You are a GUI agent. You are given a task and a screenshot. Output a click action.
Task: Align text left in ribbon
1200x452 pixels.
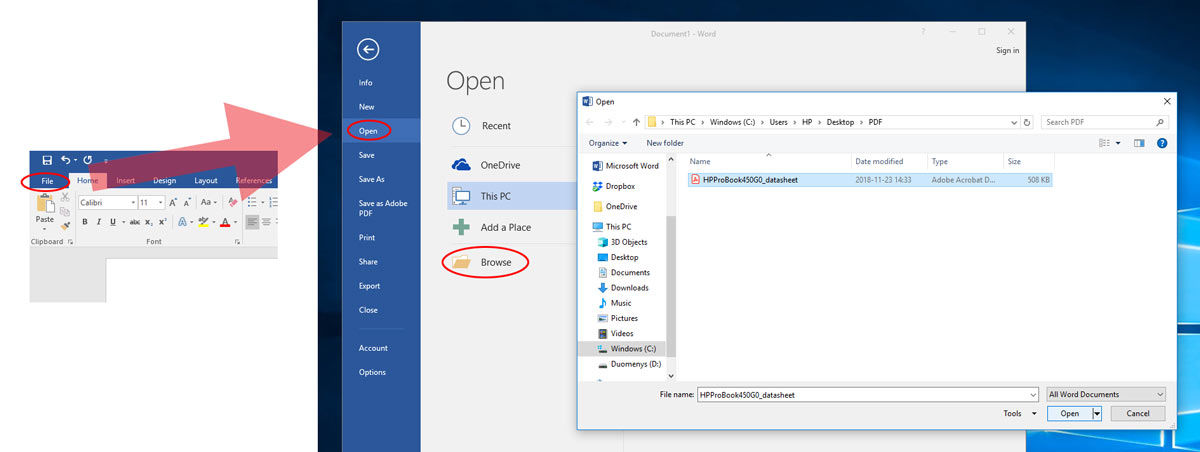[x=252, y=222]
